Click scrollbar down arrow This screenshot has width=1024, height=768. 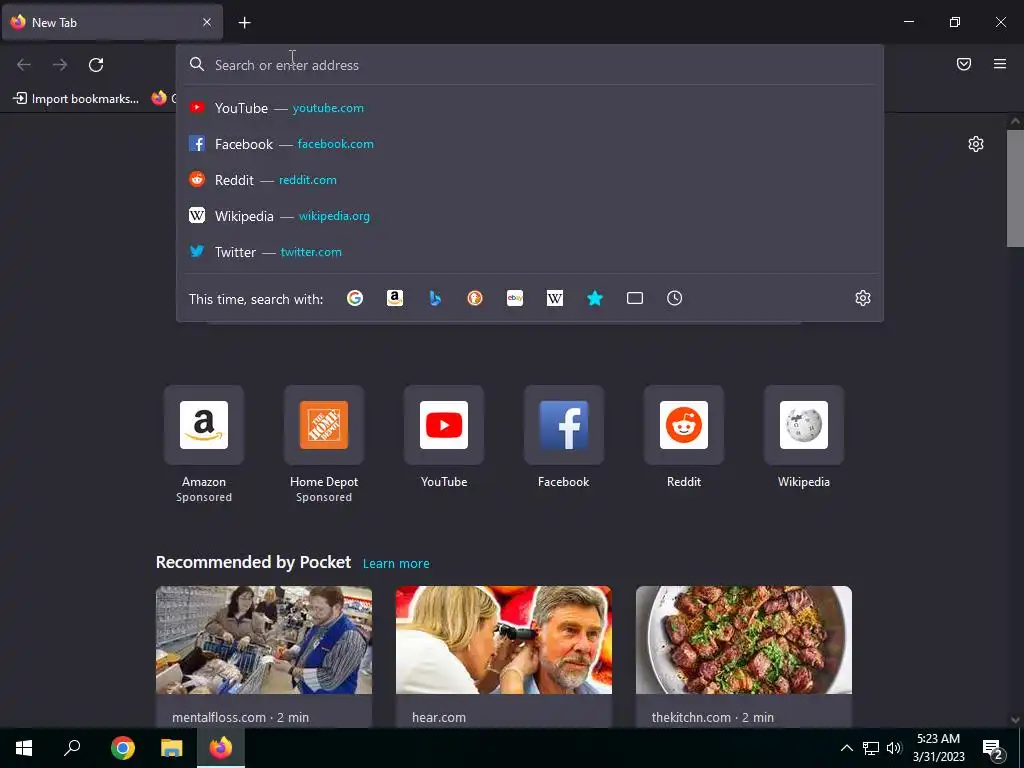point(1015,720)
